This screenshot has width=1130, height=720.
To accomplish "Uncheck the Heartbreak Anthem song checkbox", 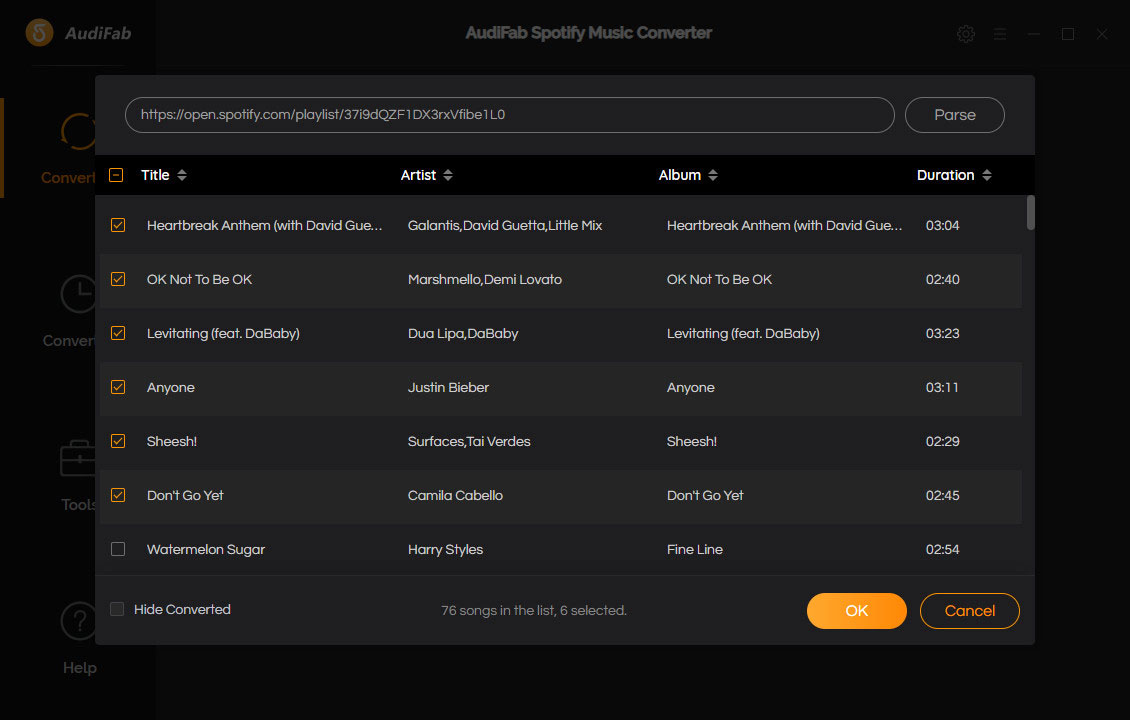I will coord(118,225).
